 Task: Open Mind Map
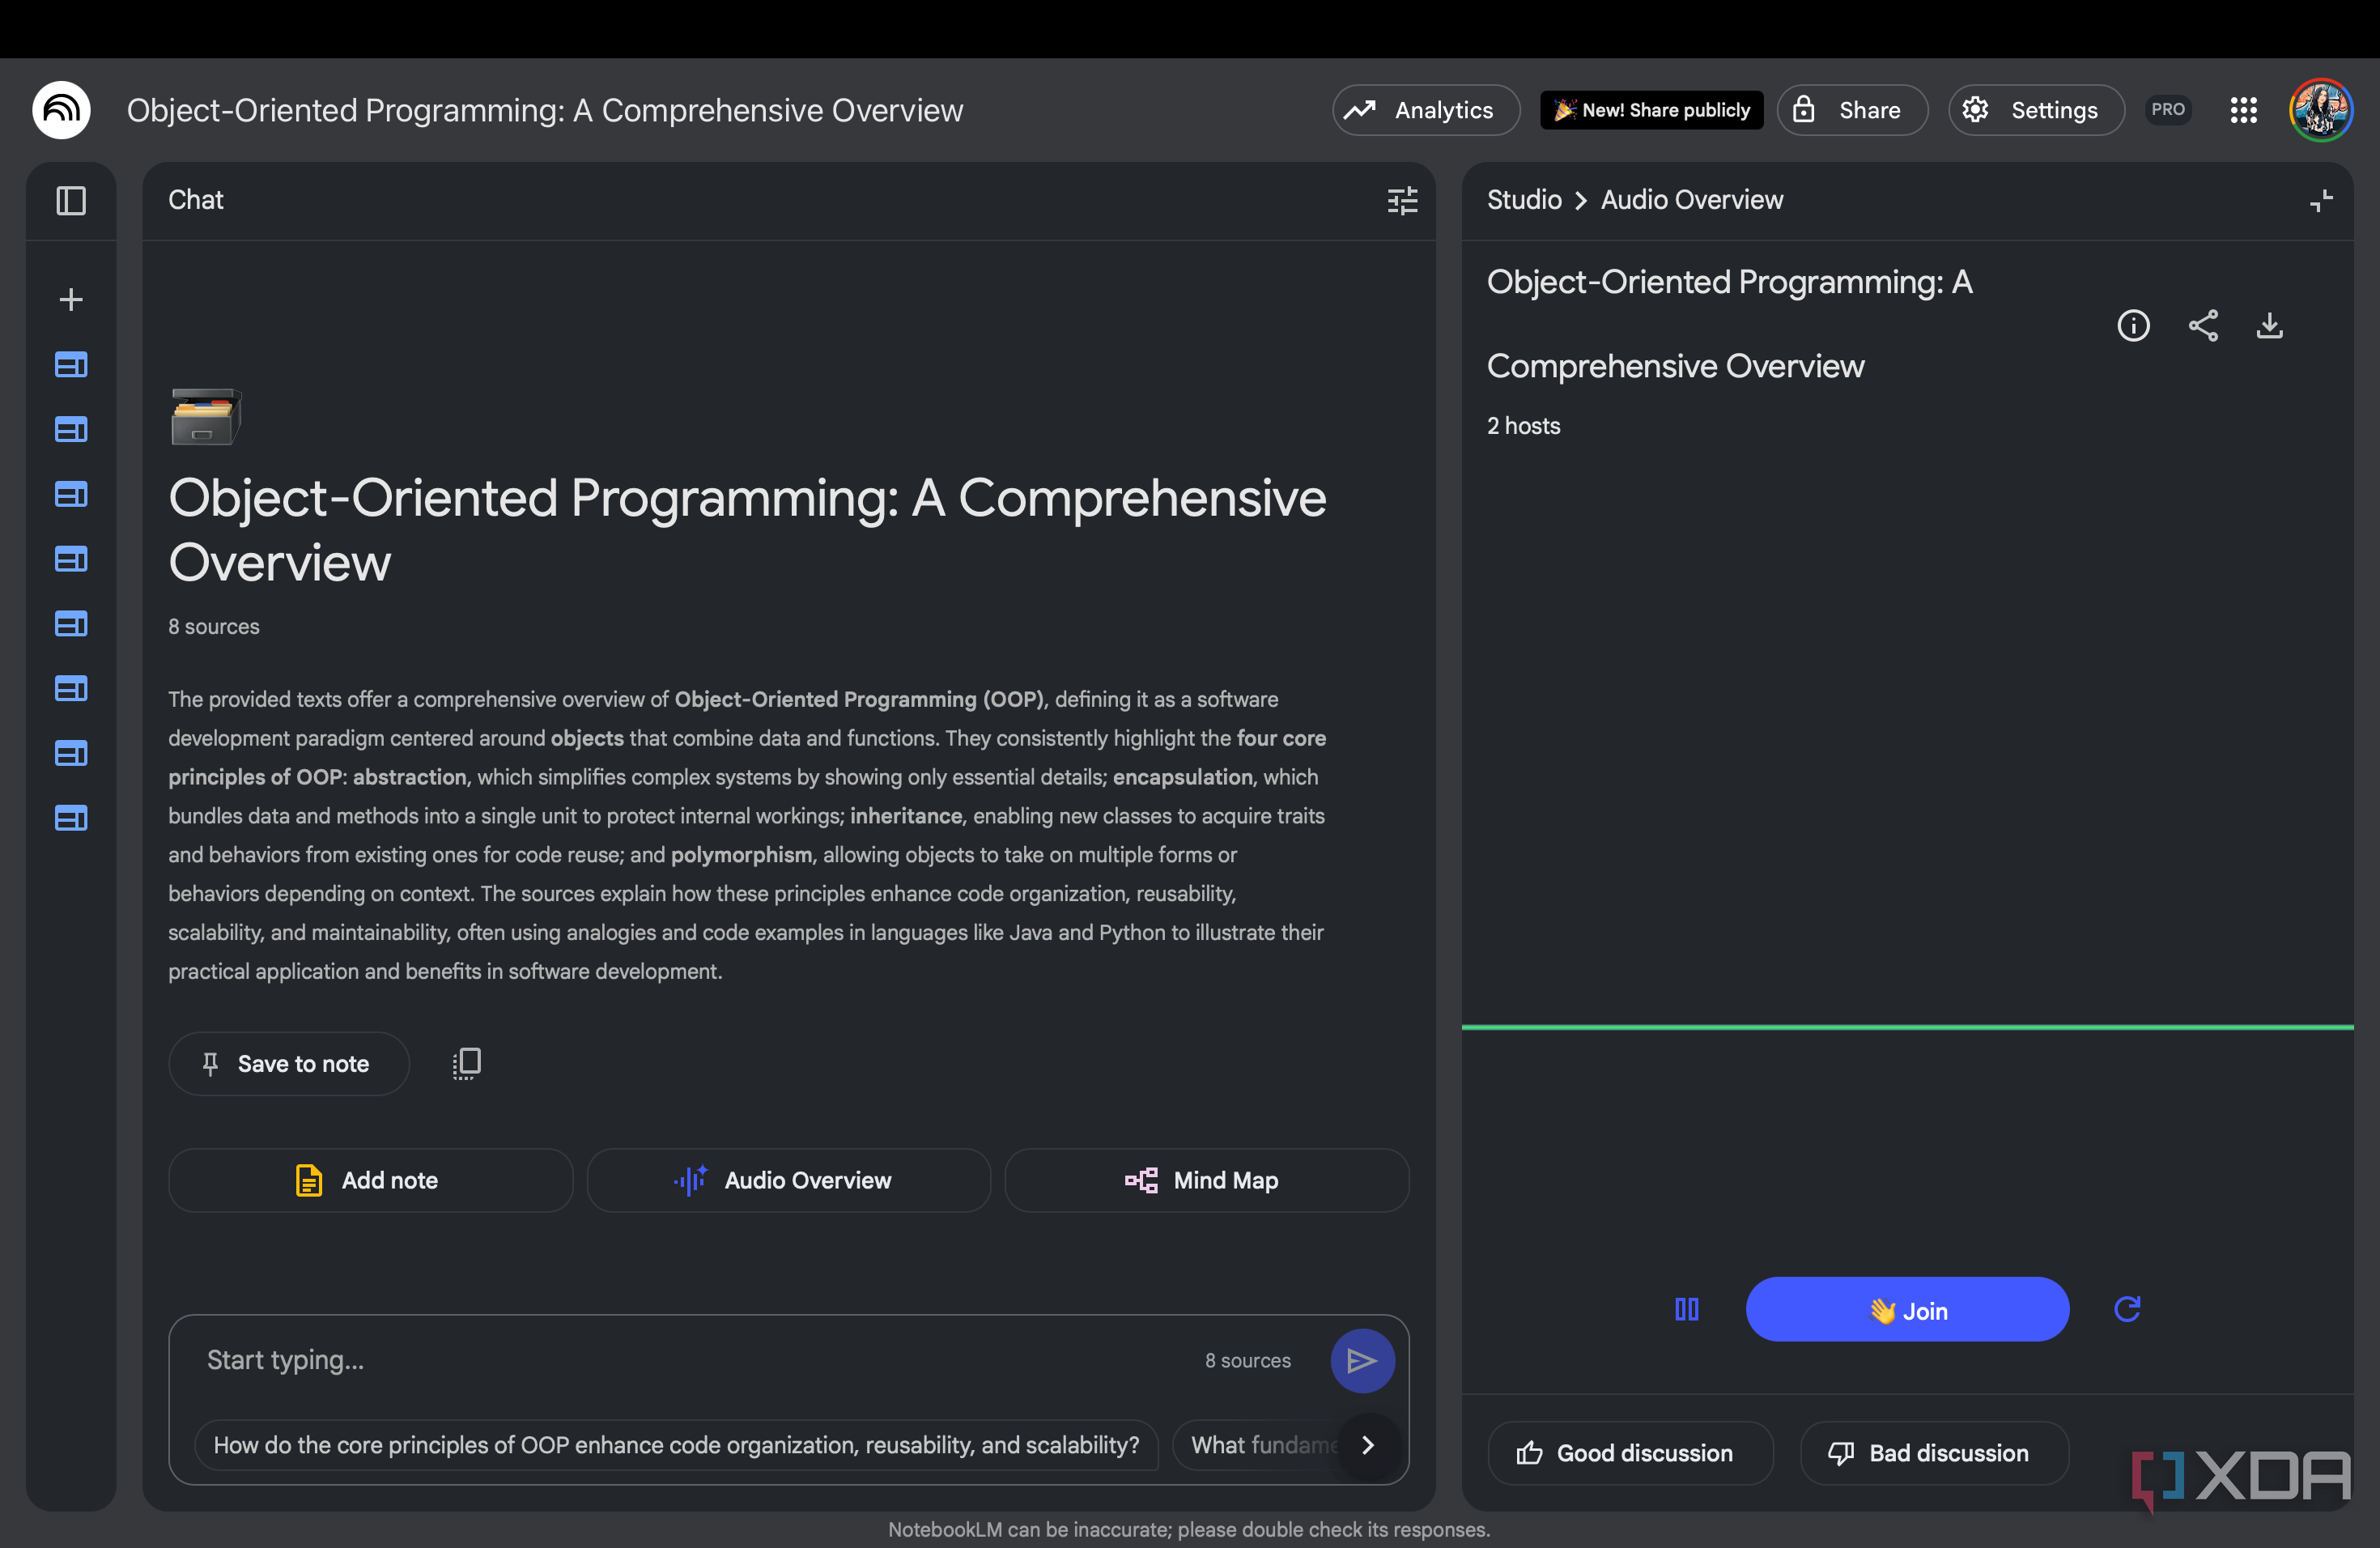(1207, 1181)
